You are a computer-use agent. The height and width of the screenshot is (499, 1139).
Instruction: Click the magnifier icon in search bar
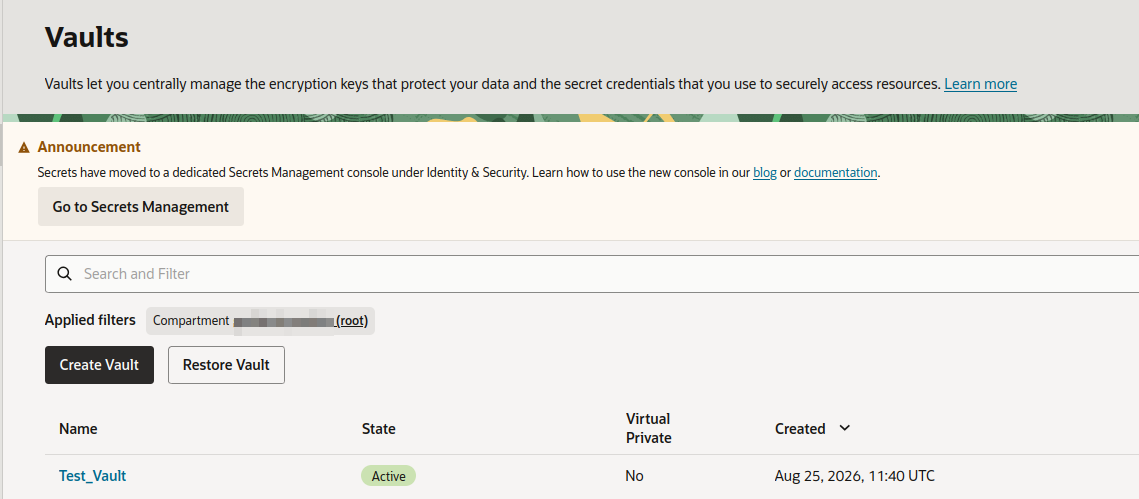[x=65, y=274]
